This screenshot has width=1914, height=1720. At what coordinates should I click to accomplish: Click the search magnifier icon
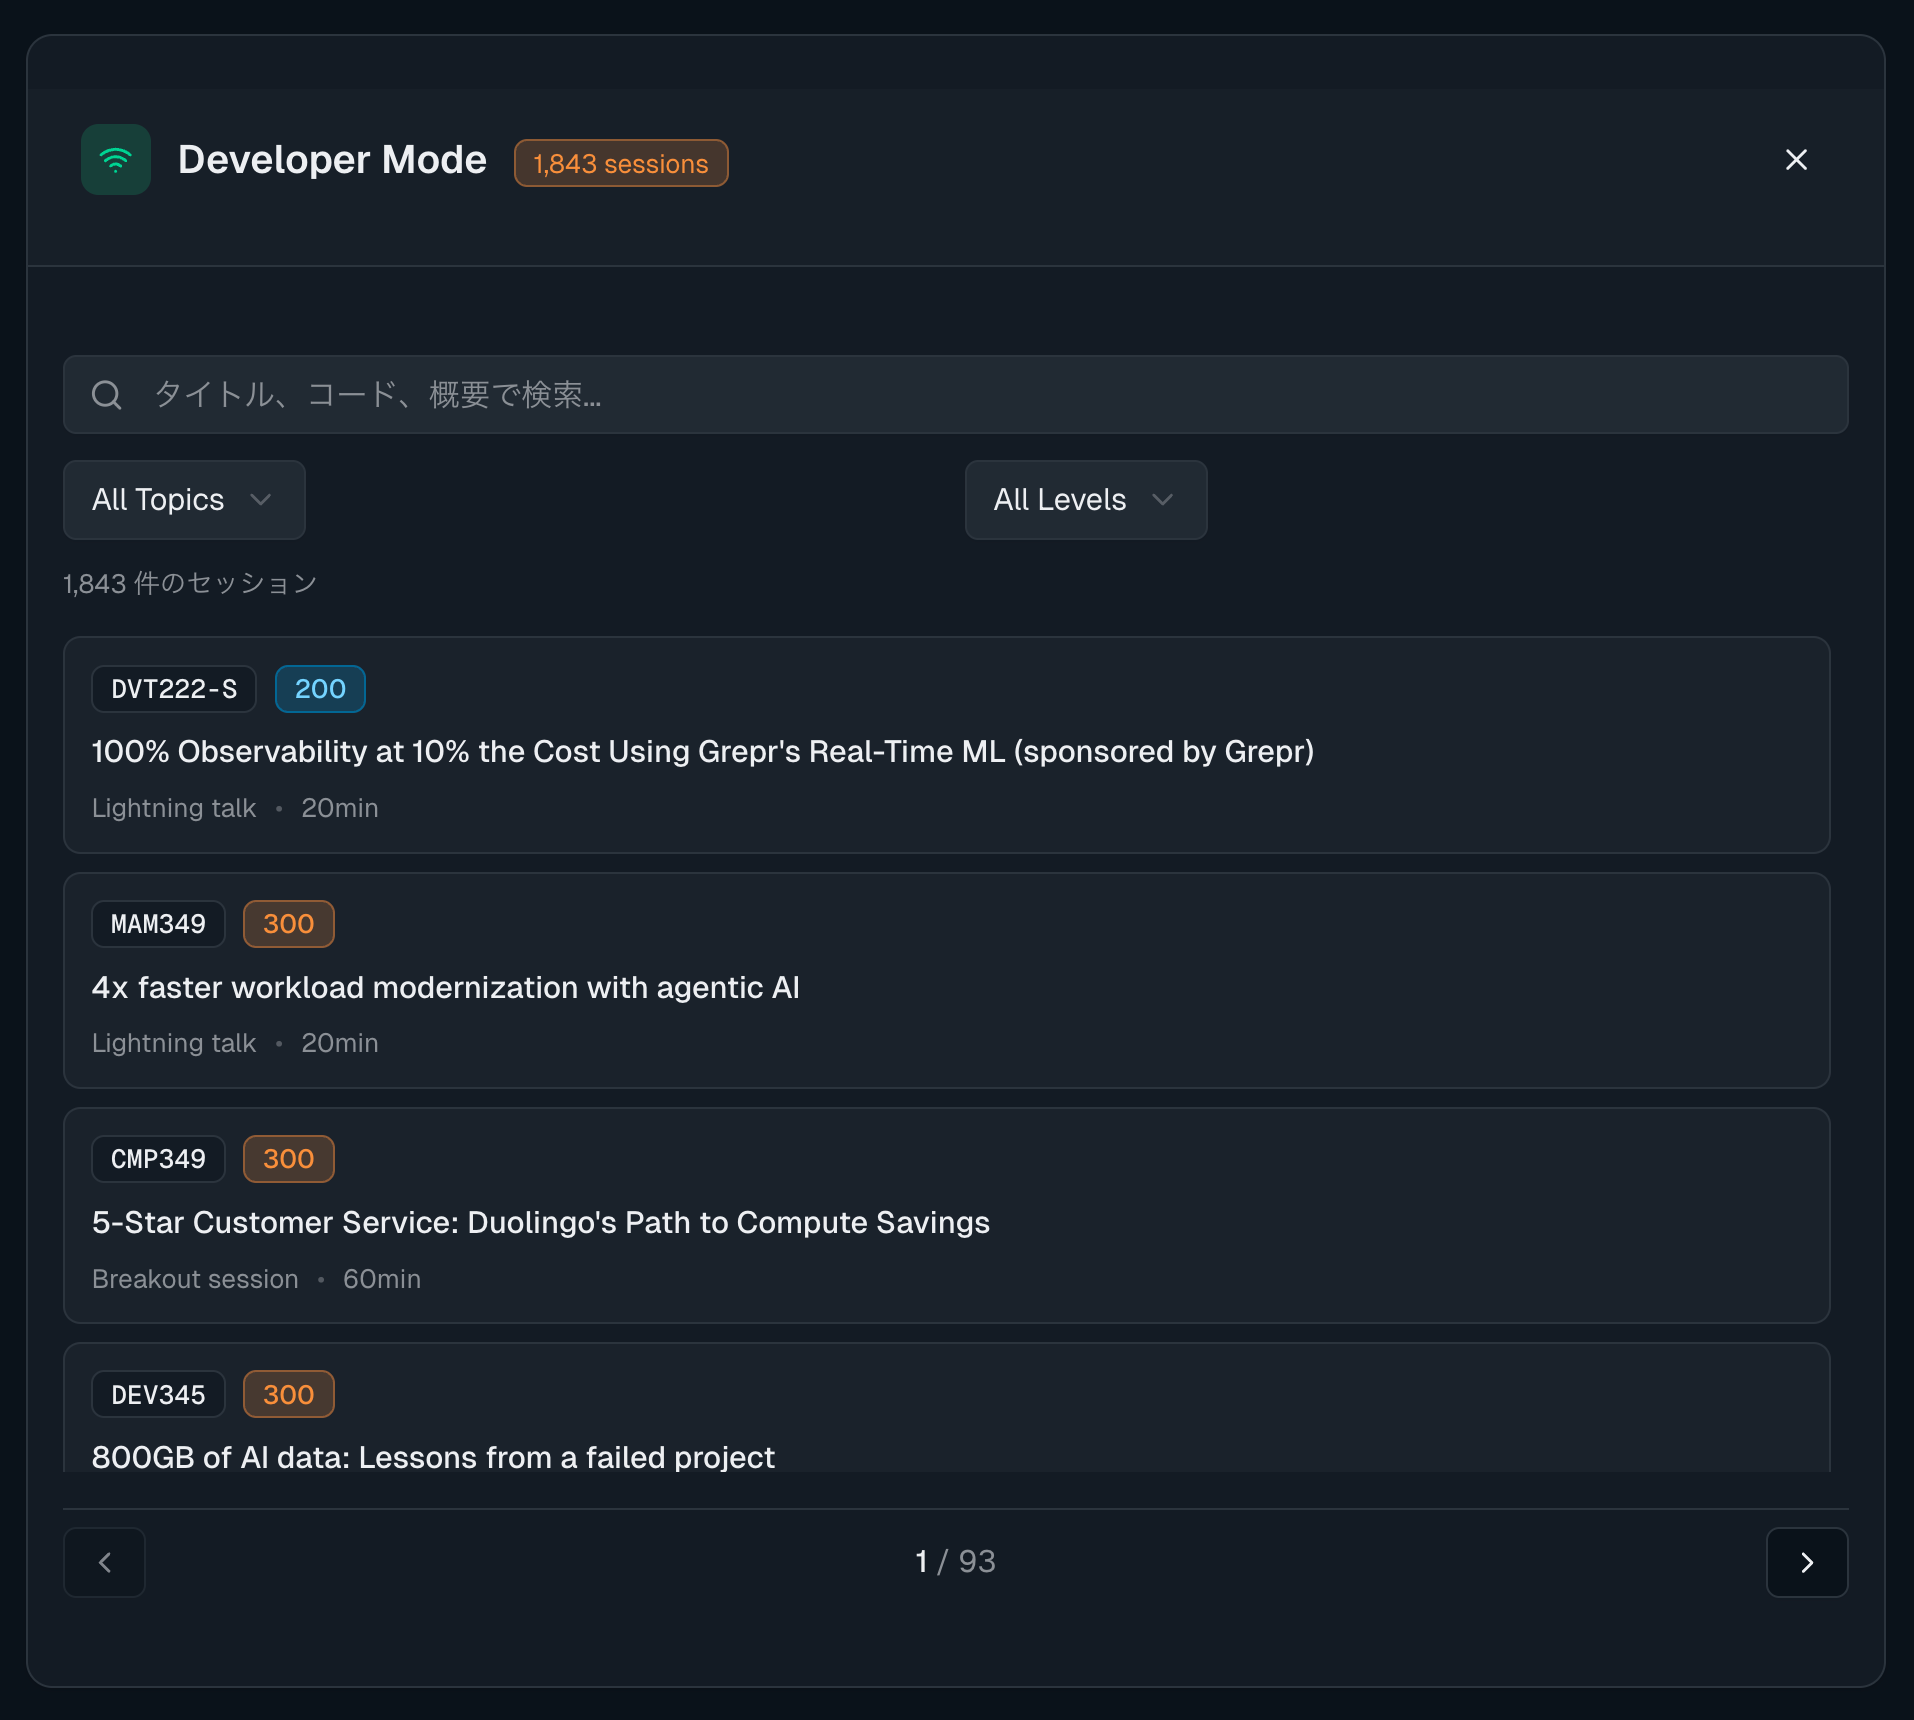point(107,395)
